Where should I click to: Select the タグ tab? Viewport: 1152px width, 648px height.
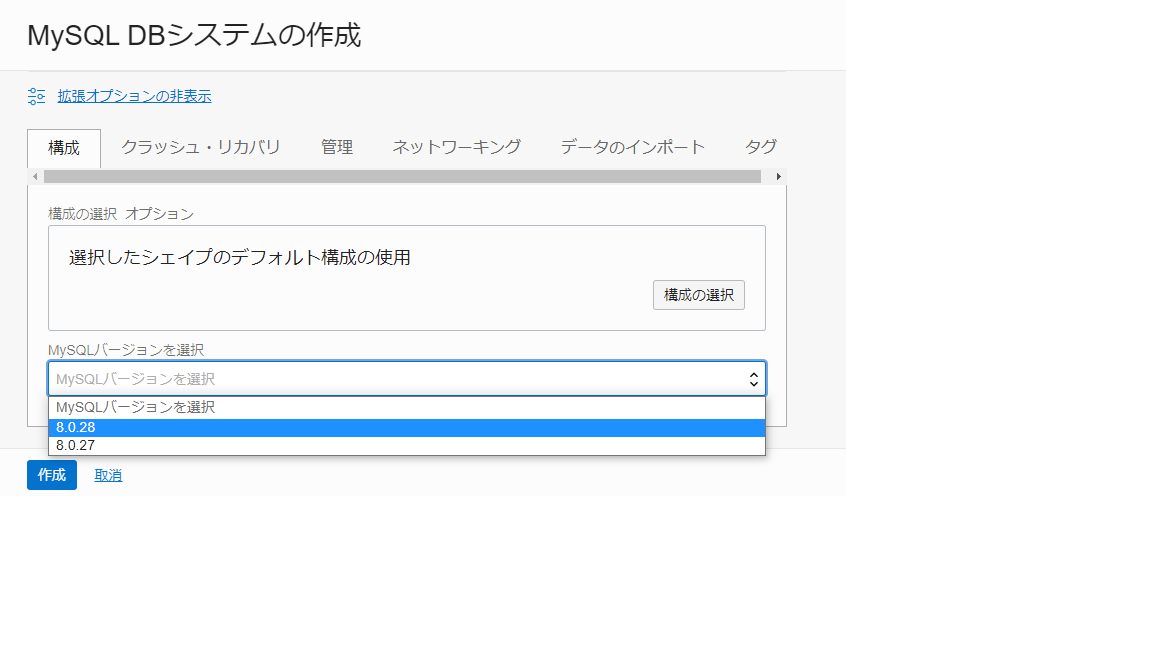[760, 147]
